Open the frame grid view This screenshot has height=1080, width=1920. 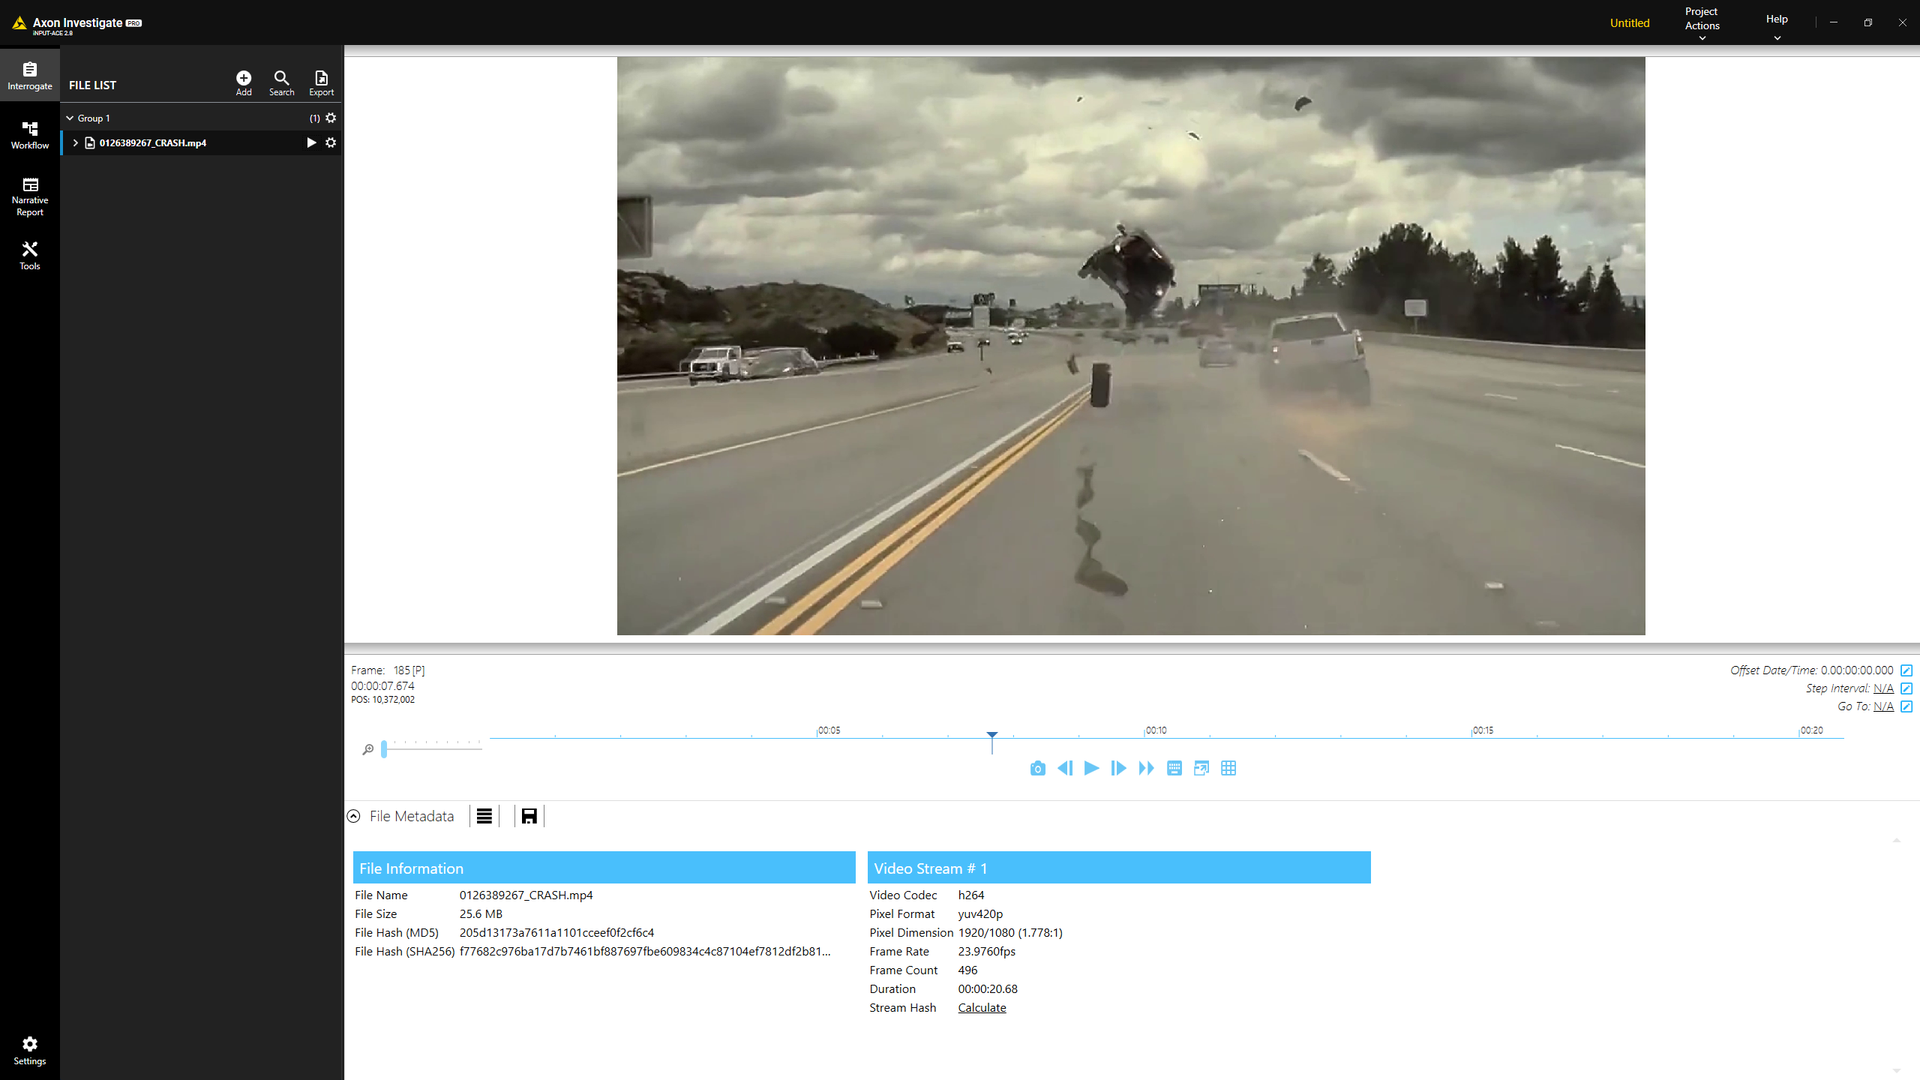pyautogui.click(x=1228, y=768)
